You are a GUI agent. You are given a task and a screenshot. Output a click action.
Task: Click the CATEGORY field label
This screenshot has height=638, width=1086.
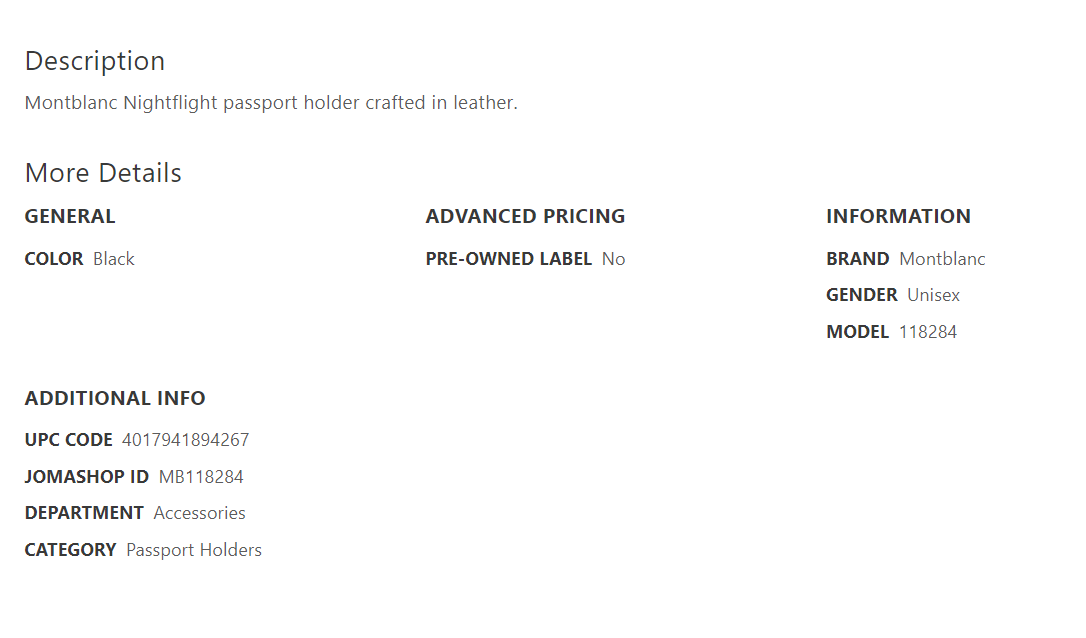[x=71, y=550]
